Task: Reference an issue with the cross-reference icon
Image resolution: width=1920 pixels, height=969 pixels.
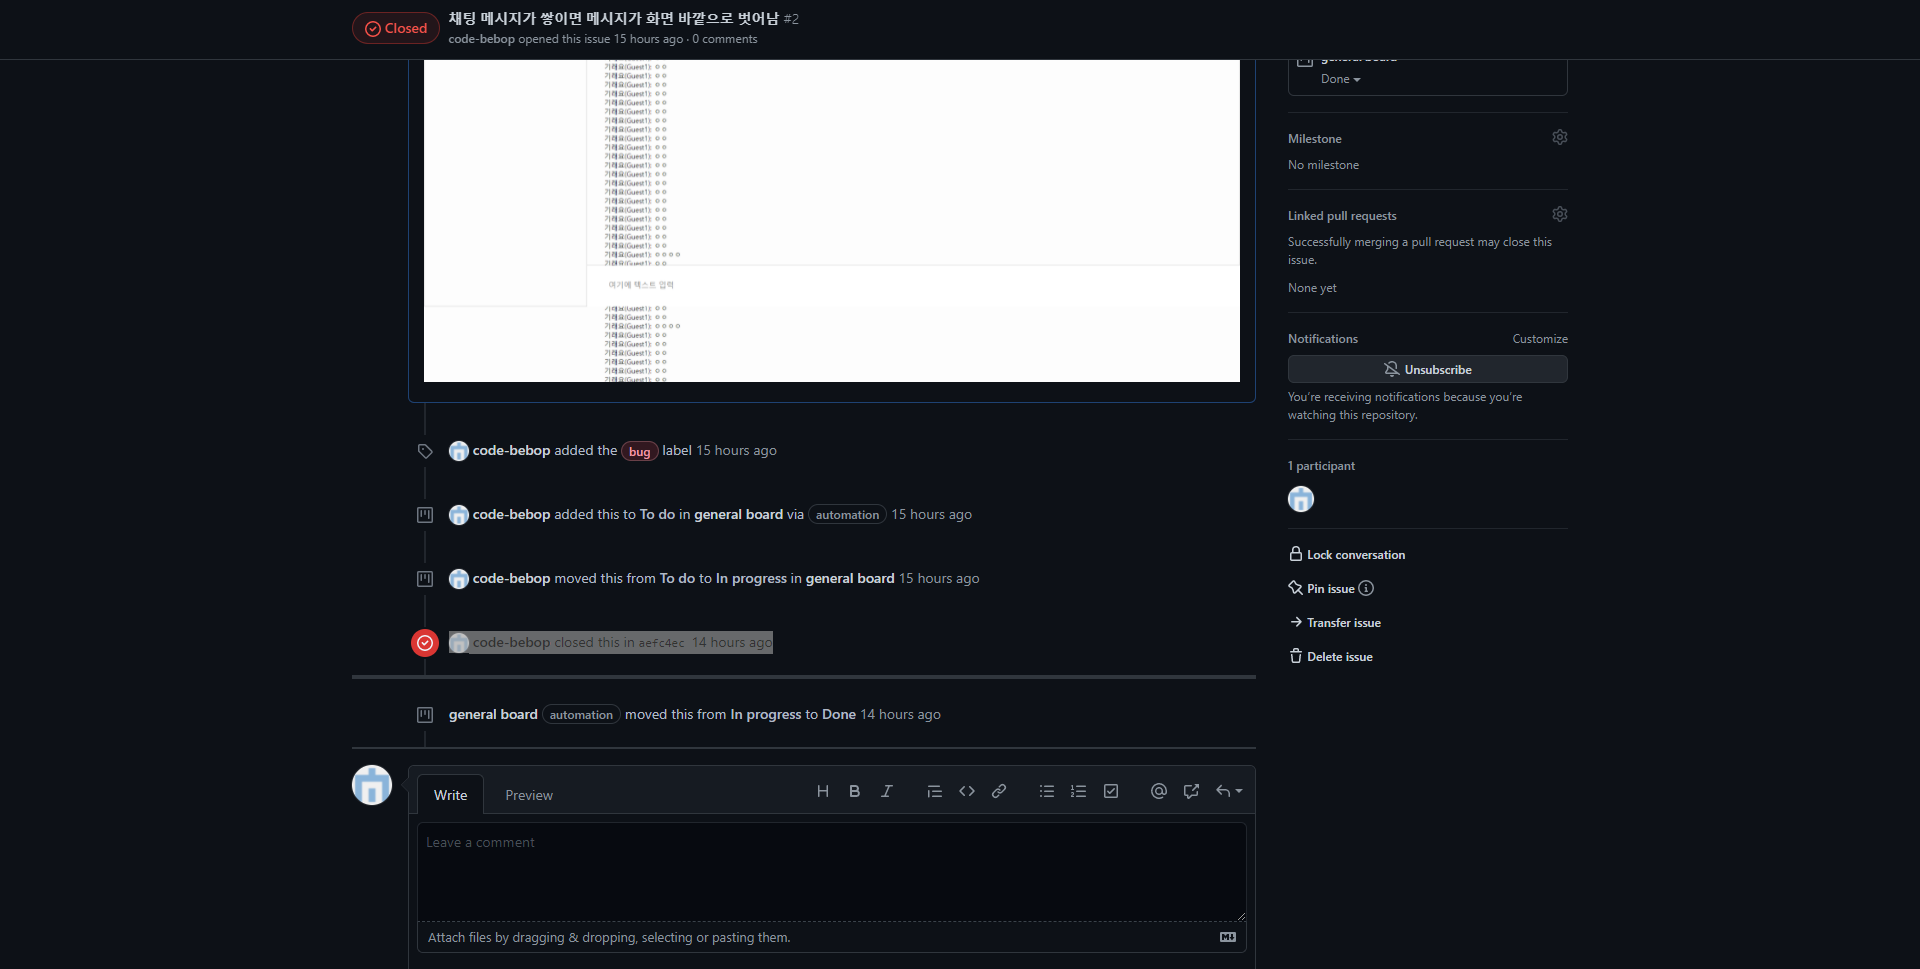Action: pos(1190,791)
